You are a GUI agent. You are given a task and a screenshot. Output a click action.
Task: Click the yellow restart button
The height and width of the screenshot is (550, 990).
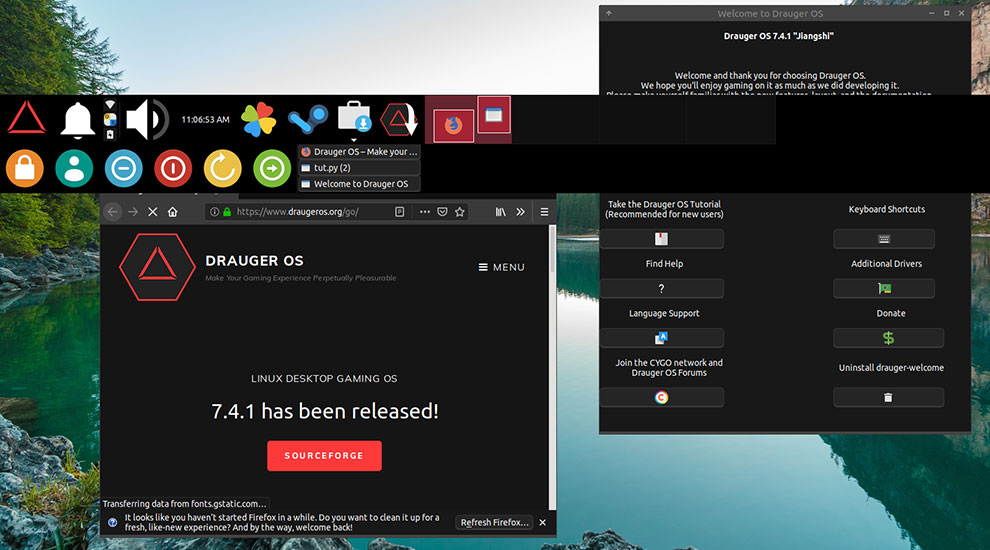point(222,169)
